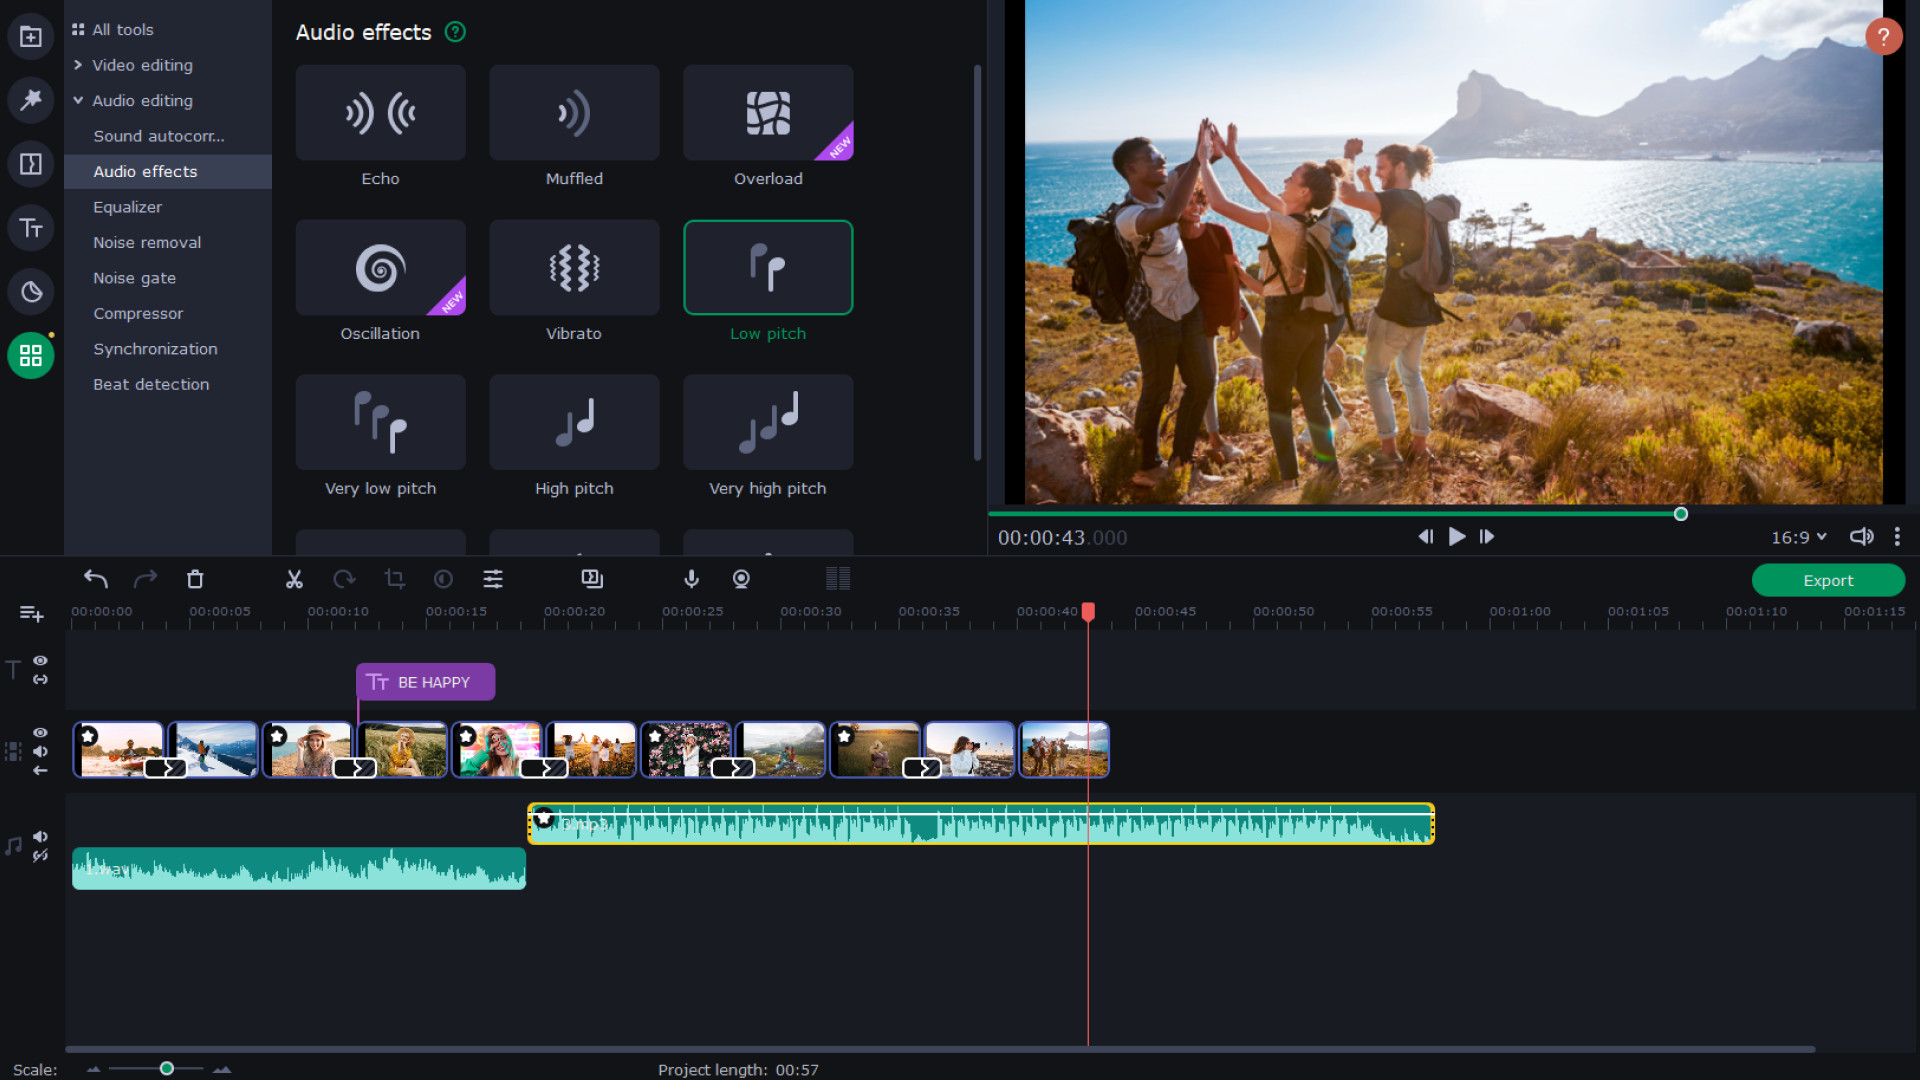
Task: Click the Export button
Action: (1828, 580)
